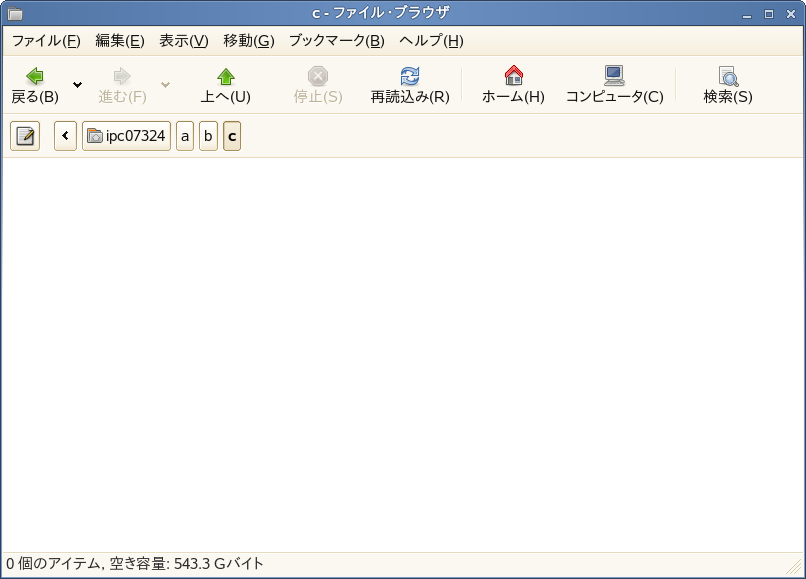Jump to the ipc07324 path button
806x579 pixels.
coord(126,136)
